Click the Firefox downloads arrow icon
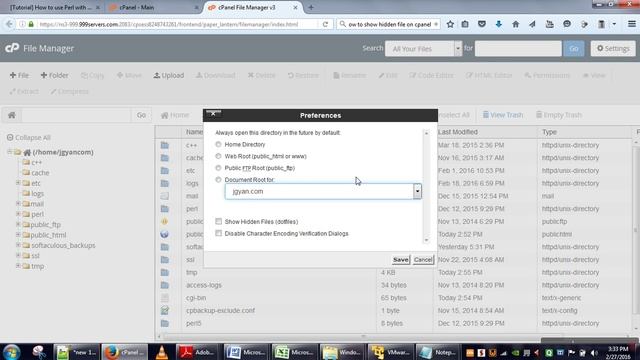The width and height of the screenshot is (640, 360). click(x=498, y=24)
